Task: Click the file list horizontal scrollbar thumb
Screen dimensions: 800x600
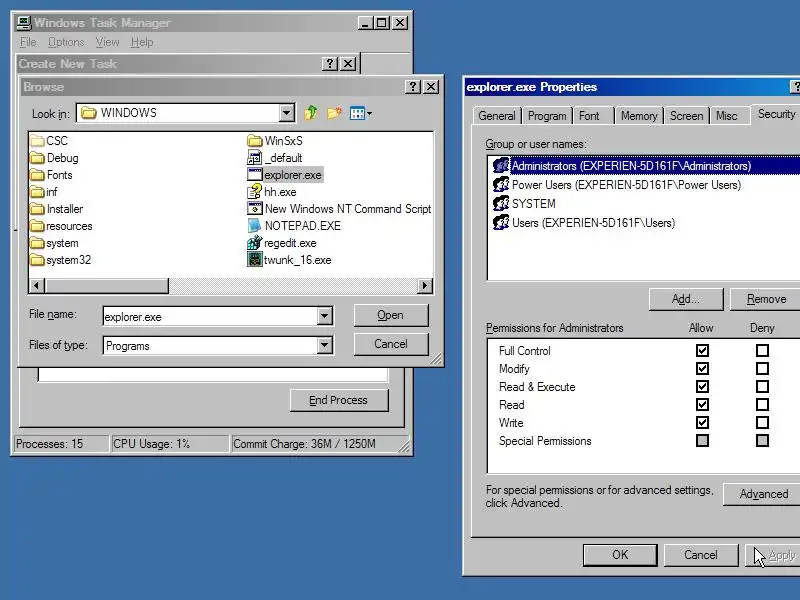Action: (x=106, y=285)
